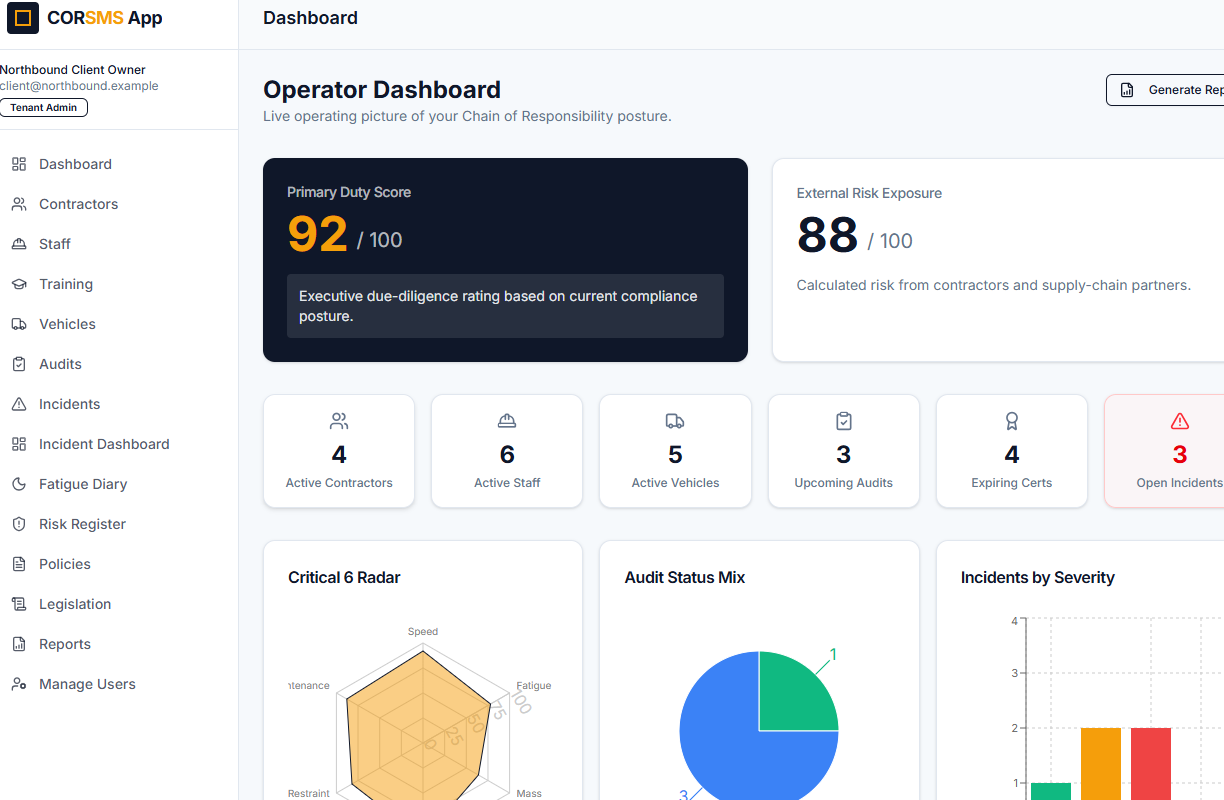Click the Tenant Admin badge
1224x800 pixels.
44,108
